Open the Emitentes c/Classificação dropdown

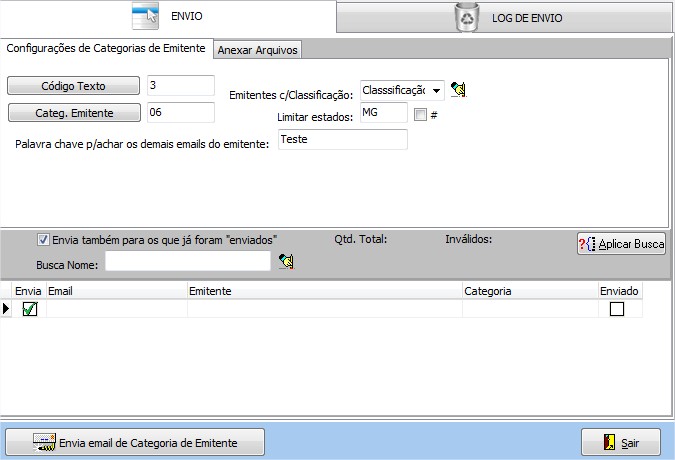[437, 90]
